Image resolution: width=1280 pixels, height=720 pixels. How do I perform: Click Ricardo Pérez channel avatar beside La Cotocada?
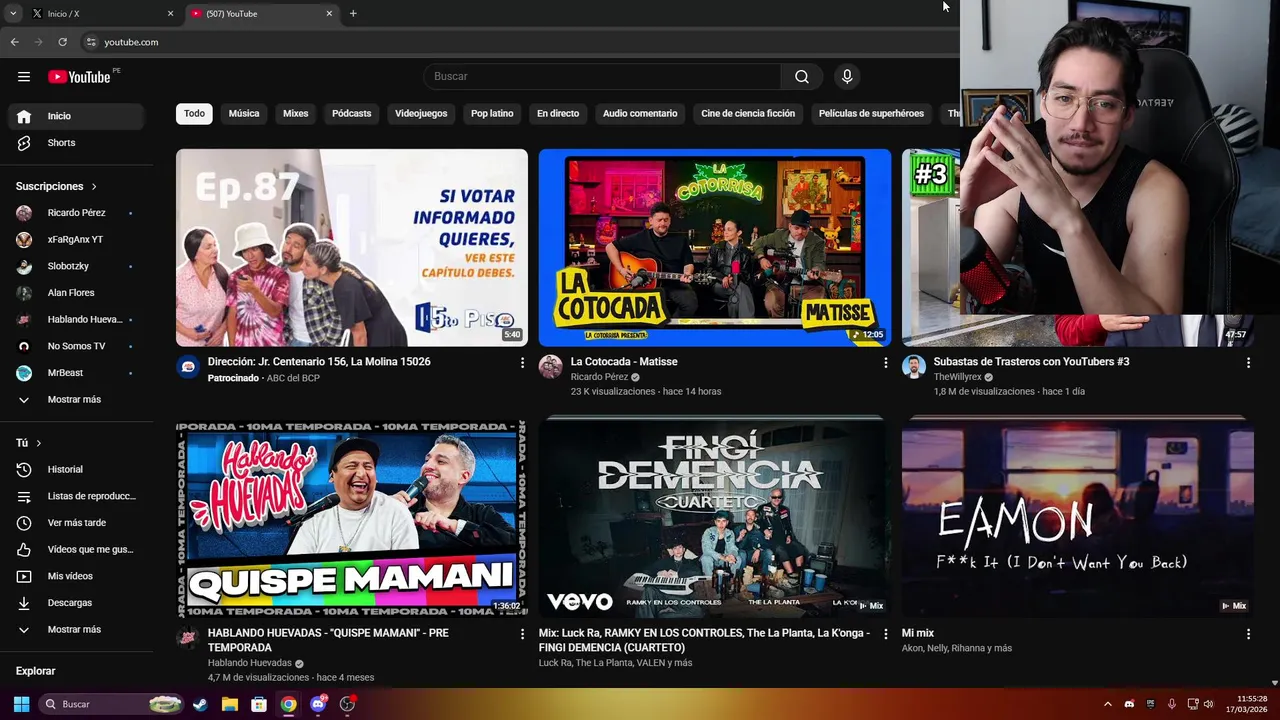pos(551,367)
